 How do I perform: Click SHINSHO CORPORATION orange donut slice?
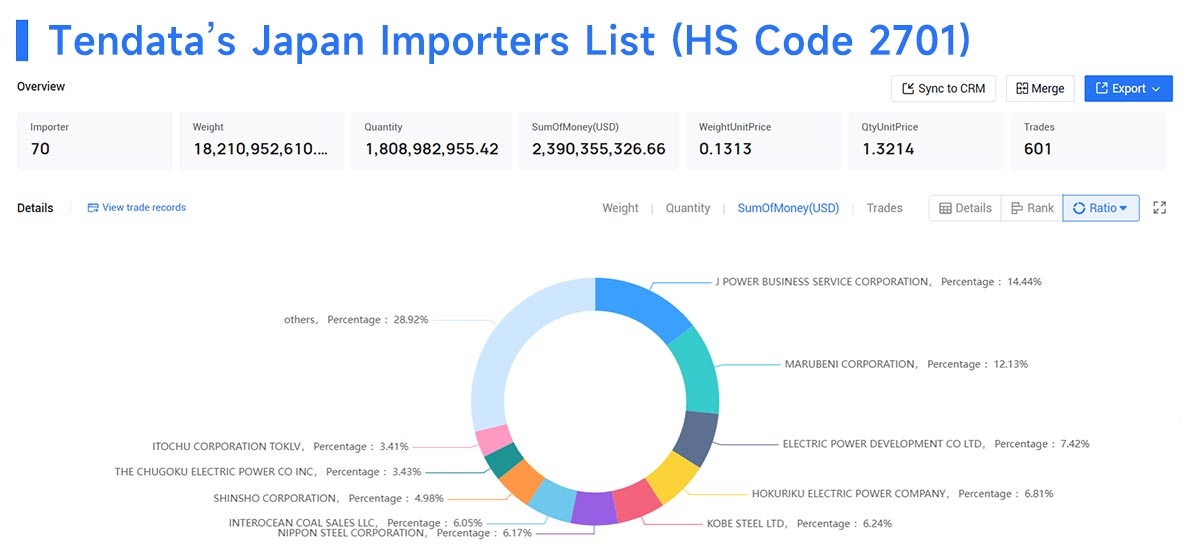[x=521, y=481]
